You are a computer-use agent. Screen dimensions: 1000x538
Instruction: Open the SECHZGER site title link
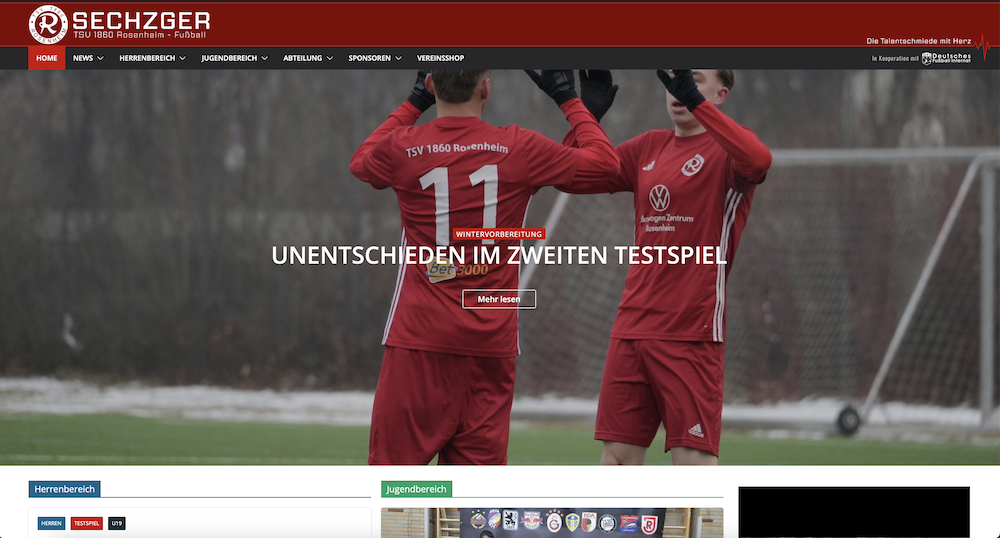point(141,21)
